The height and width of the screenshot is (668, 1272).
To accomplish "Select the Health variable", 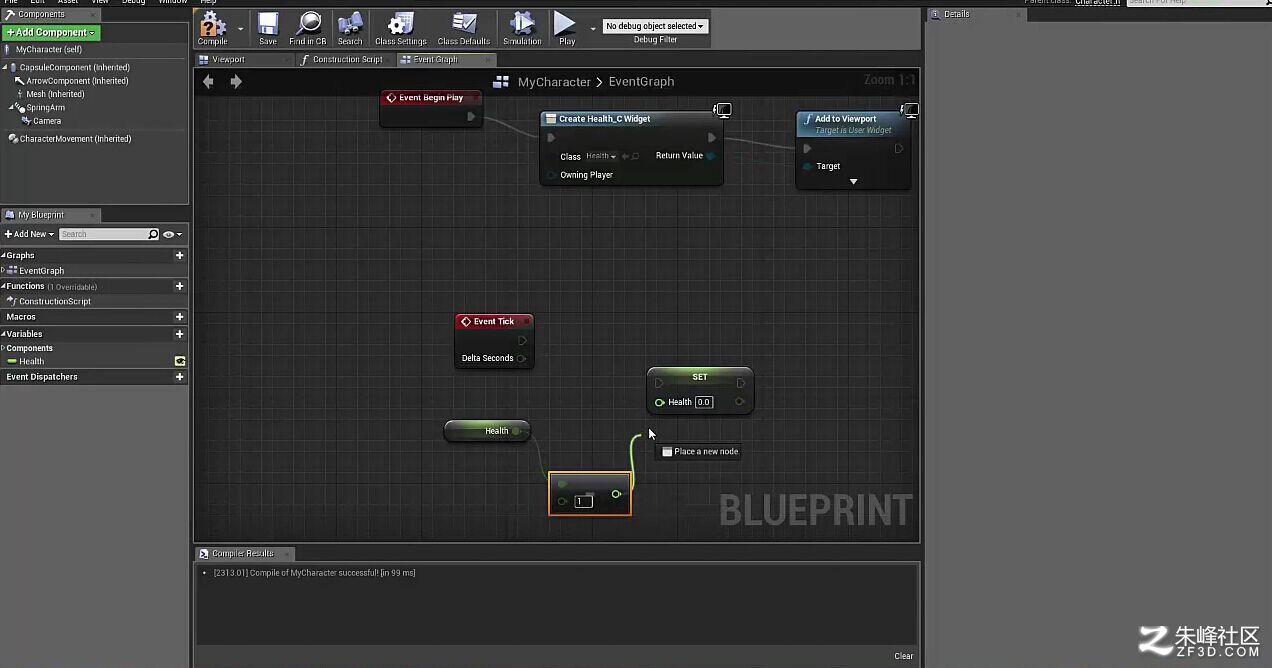I will point(32,361).
